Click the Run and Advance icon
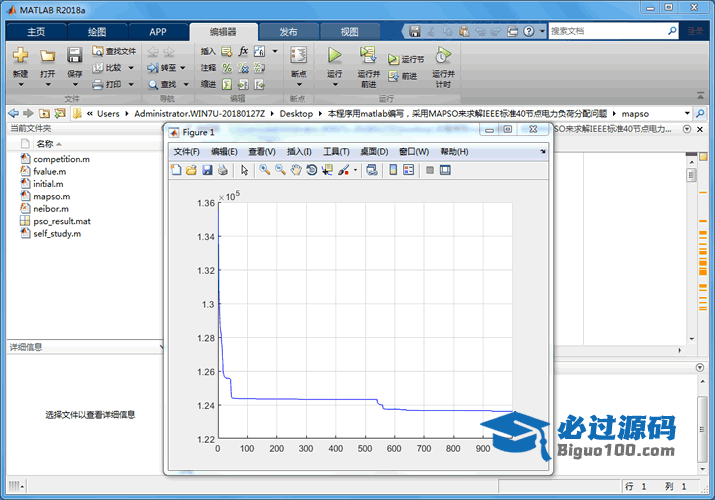 click(x=368, y=55)
